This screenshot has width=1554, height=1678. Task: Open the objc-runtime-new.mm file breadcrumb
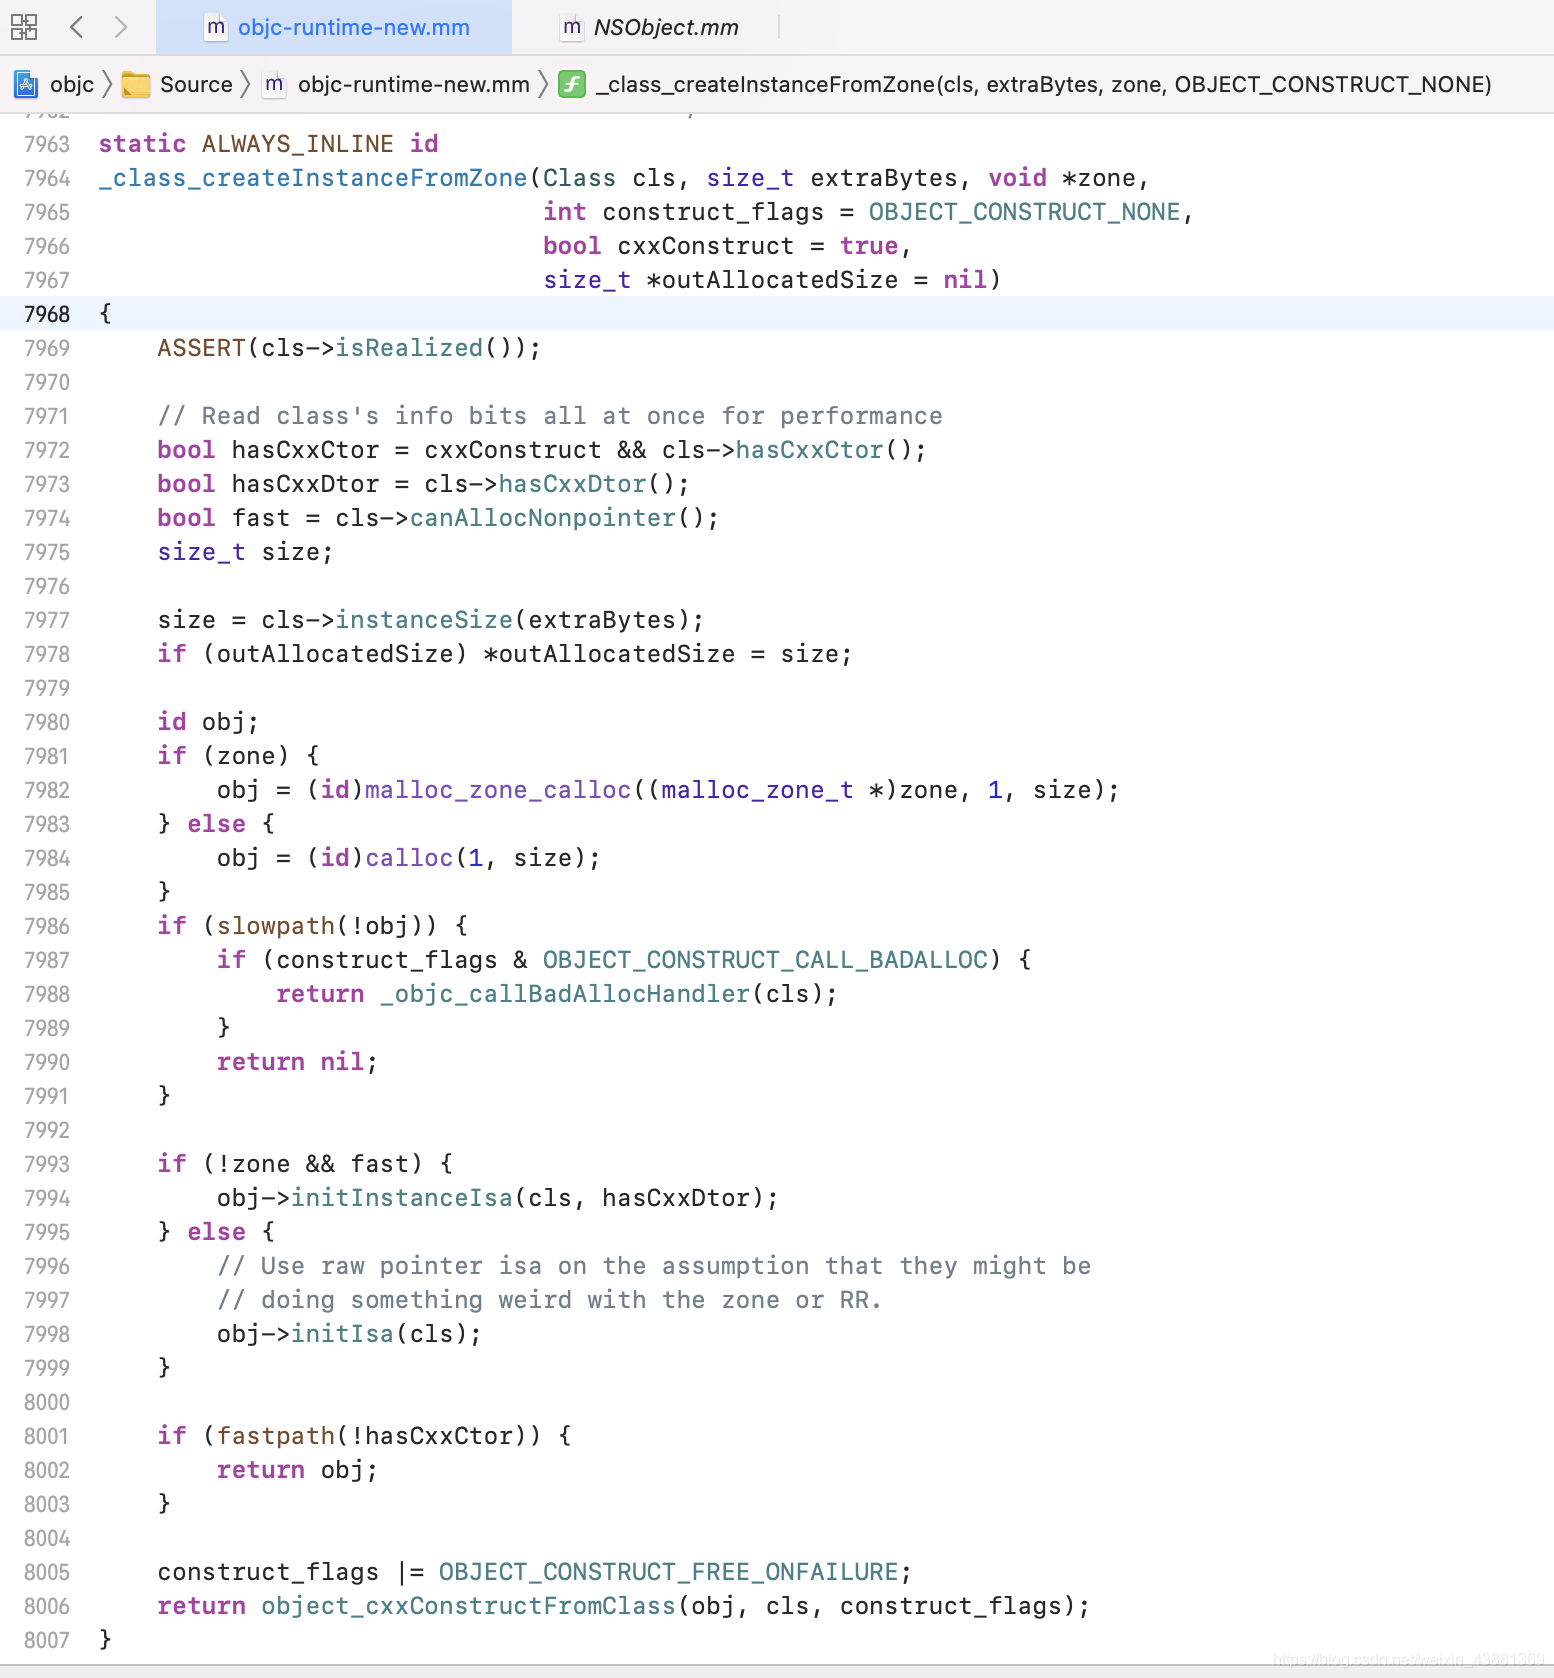coord(414,85)
